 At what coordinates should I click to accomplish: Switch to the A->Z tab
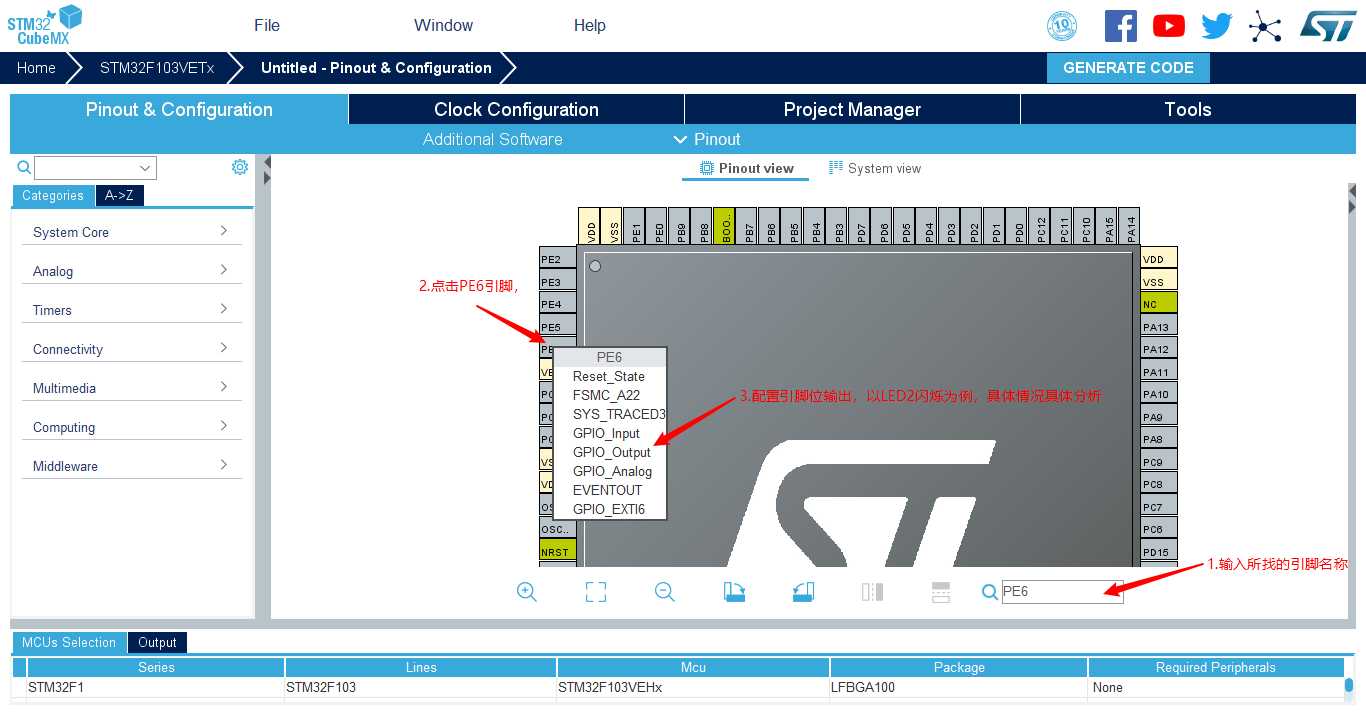119,196
